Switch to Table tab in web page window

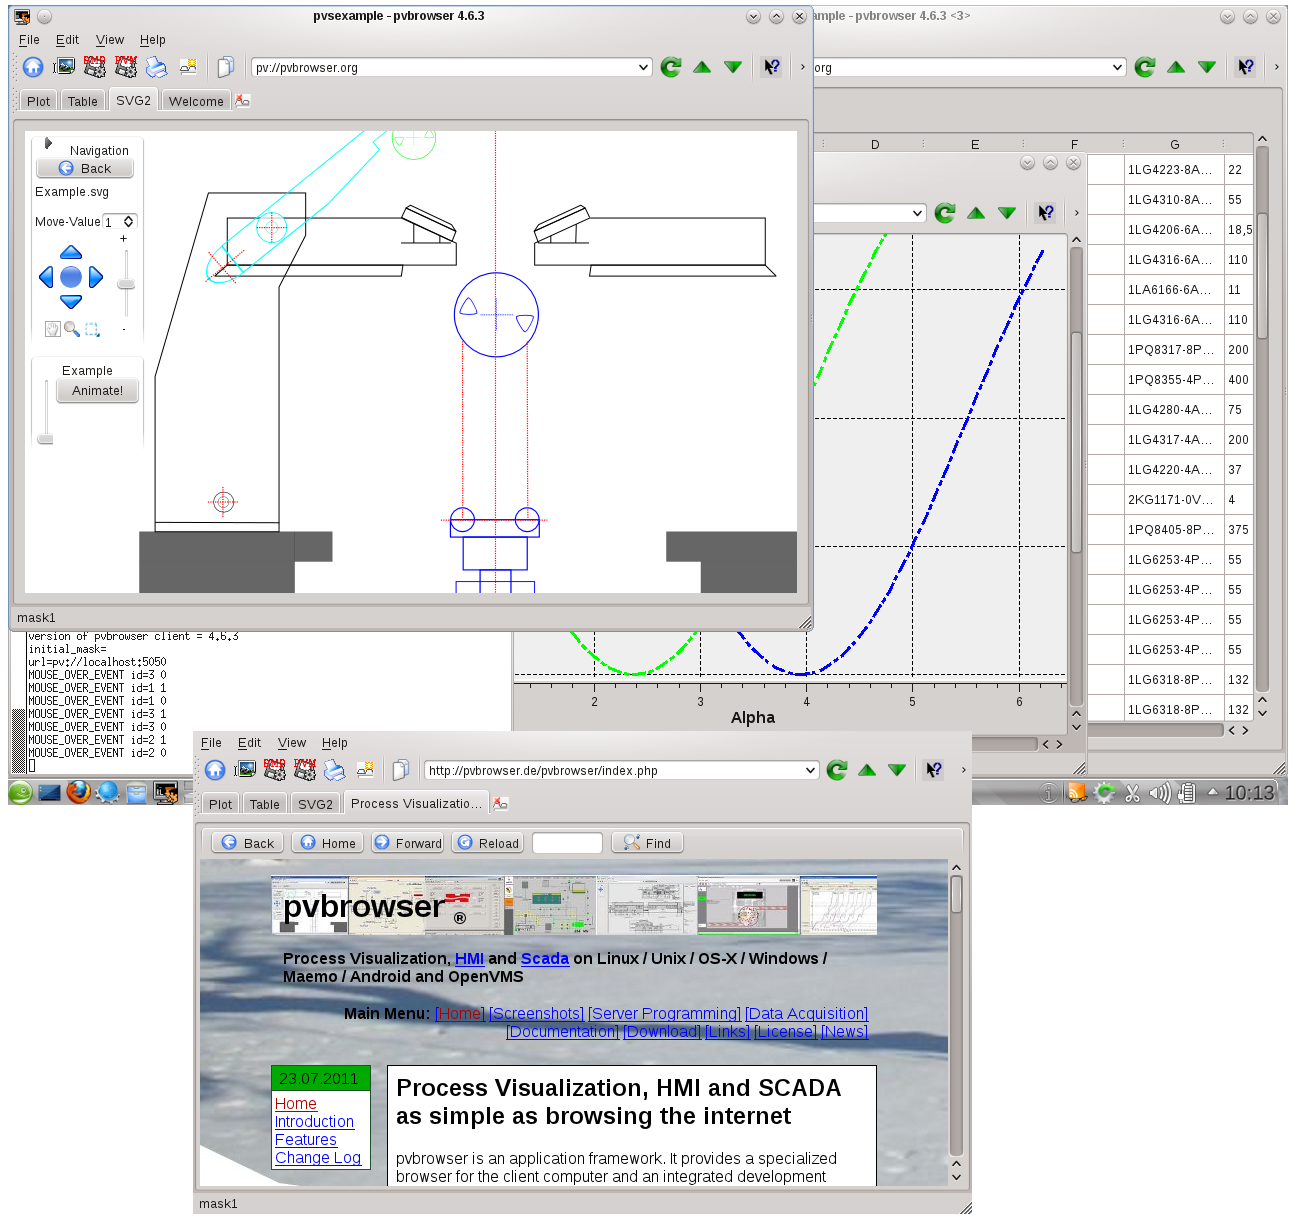pyautogui.click(x=264, y=804)
